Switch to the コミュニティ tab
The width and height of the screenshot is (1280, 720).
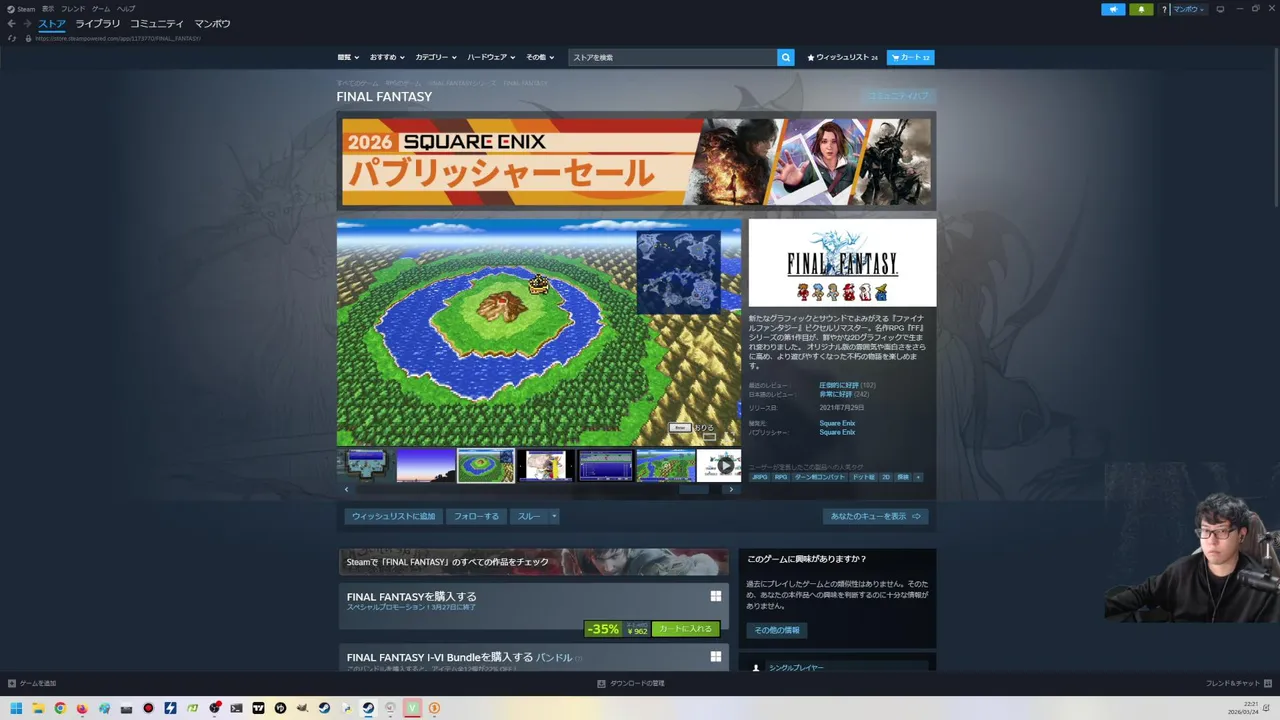click(x=157, y=24)
